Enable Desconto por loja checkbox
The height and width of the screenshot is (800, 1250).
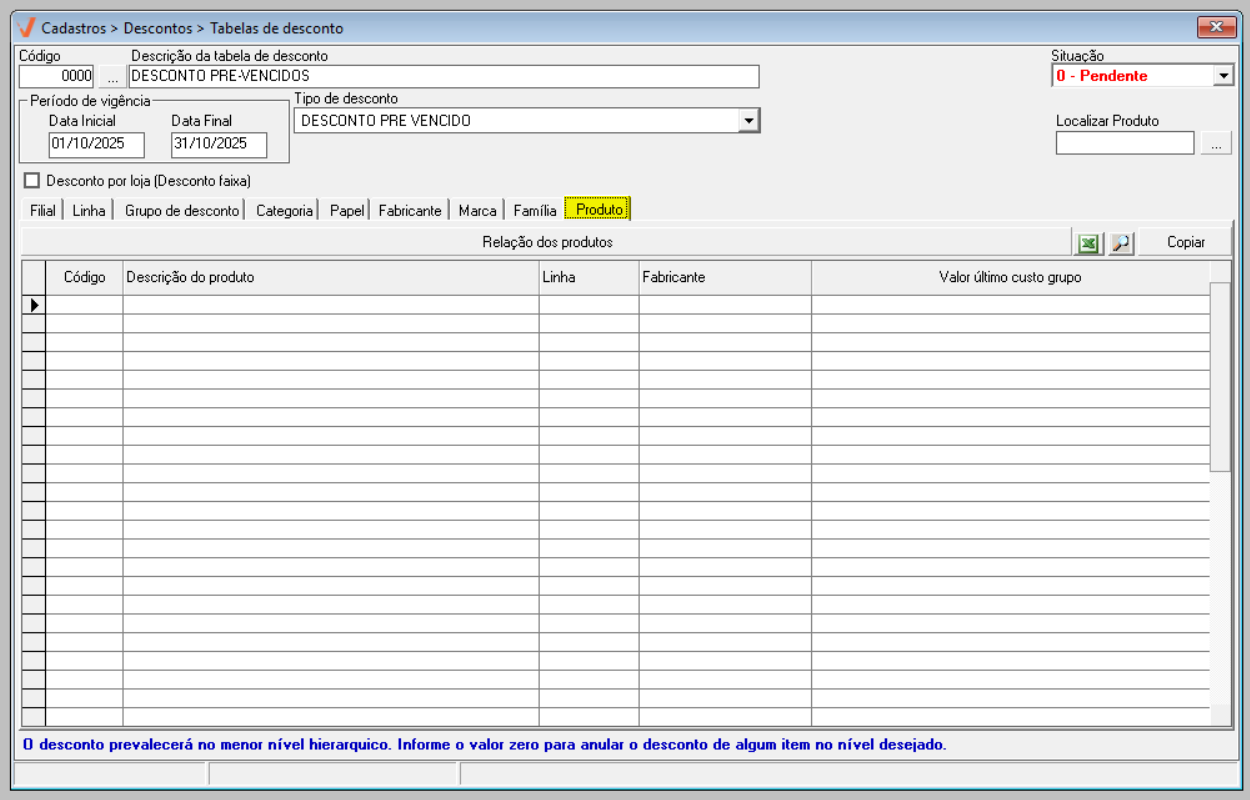[x=32, y=181]
